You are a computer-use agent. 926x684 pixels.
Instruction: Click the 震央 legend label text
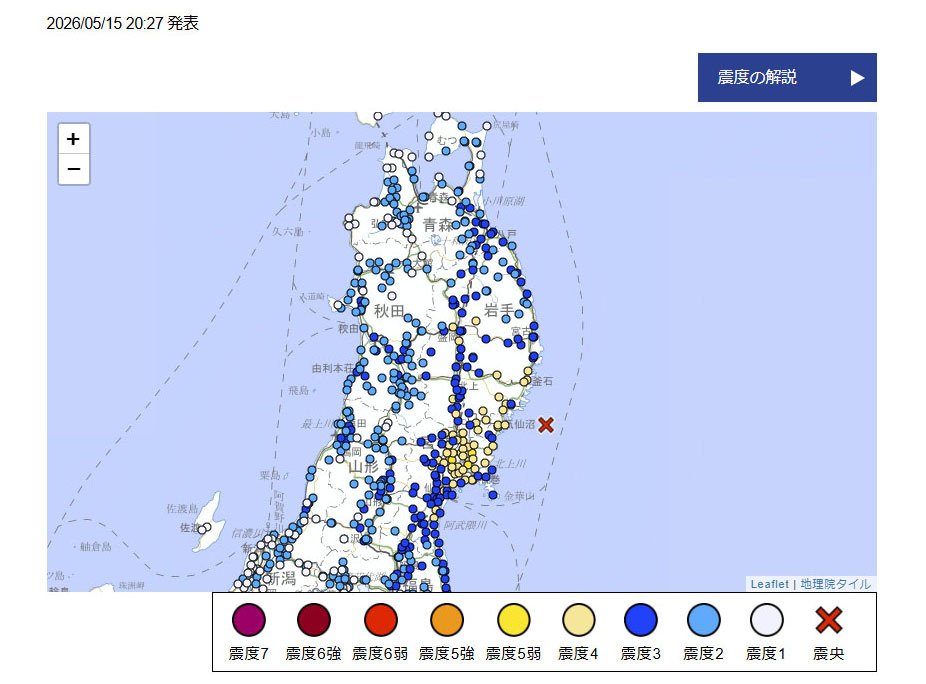pyautogui.click(x=829, y=653)
